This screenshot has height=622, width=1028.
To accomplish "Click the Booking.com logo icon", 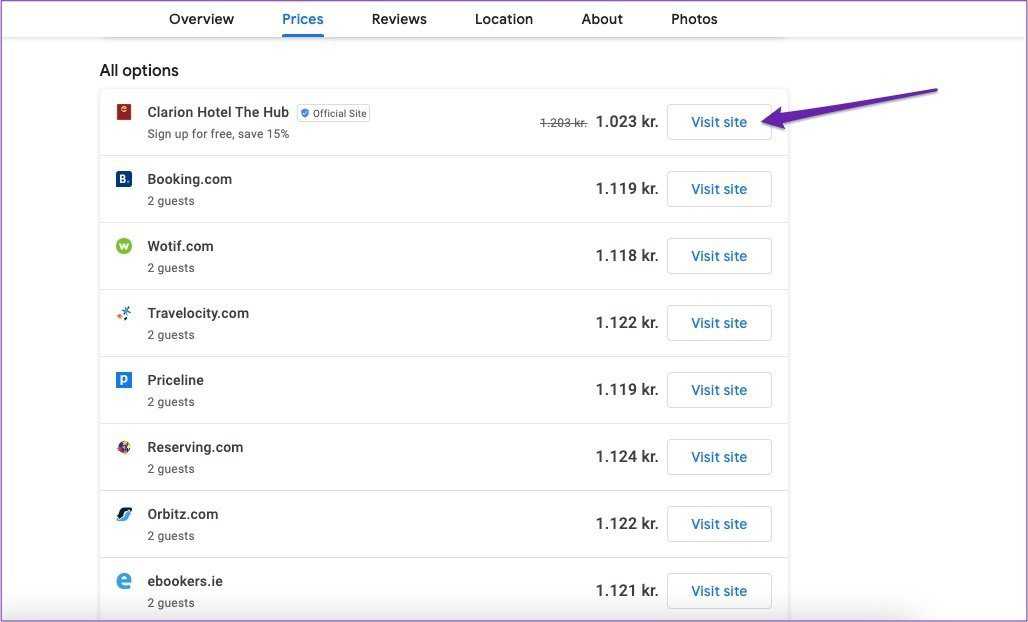I will [x=124, y=179].
